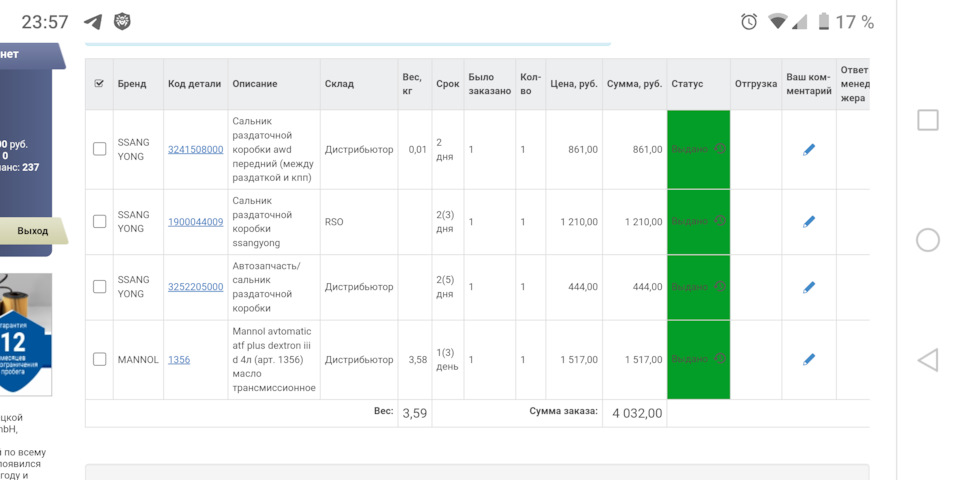Tap the battery status icon
Viewport: 960px width, 480px height.
click(x=824, y=22)
